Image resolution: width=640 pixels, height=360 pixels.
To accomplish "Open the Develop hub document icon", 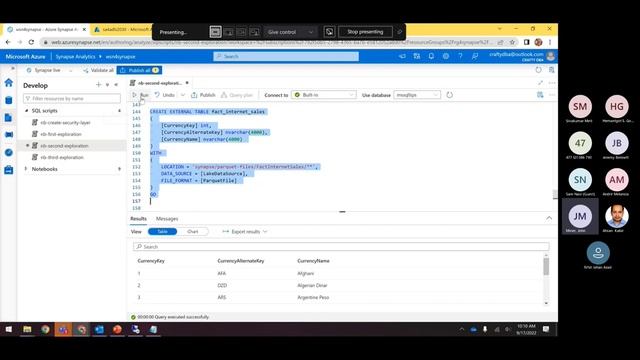I will click(9, 118).
